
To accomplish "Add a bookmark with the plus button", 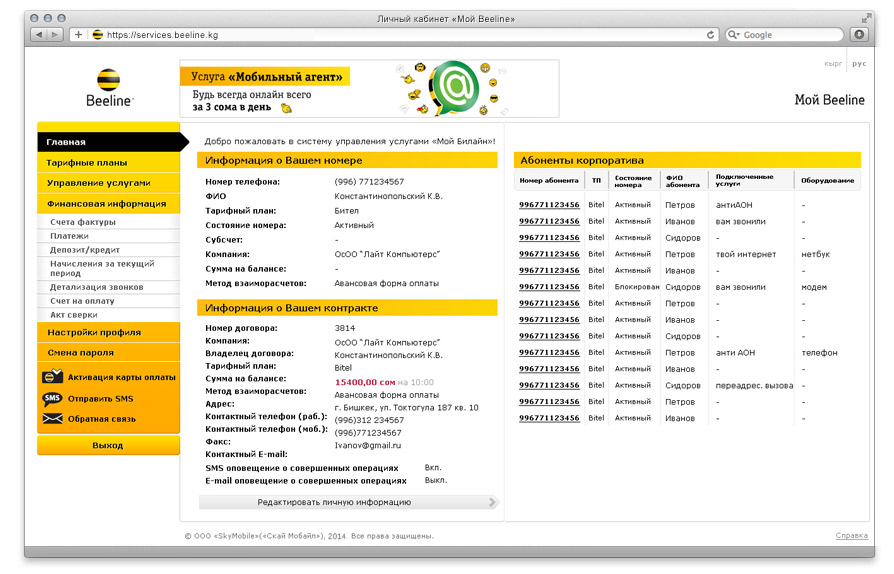I will coord(78,35).
